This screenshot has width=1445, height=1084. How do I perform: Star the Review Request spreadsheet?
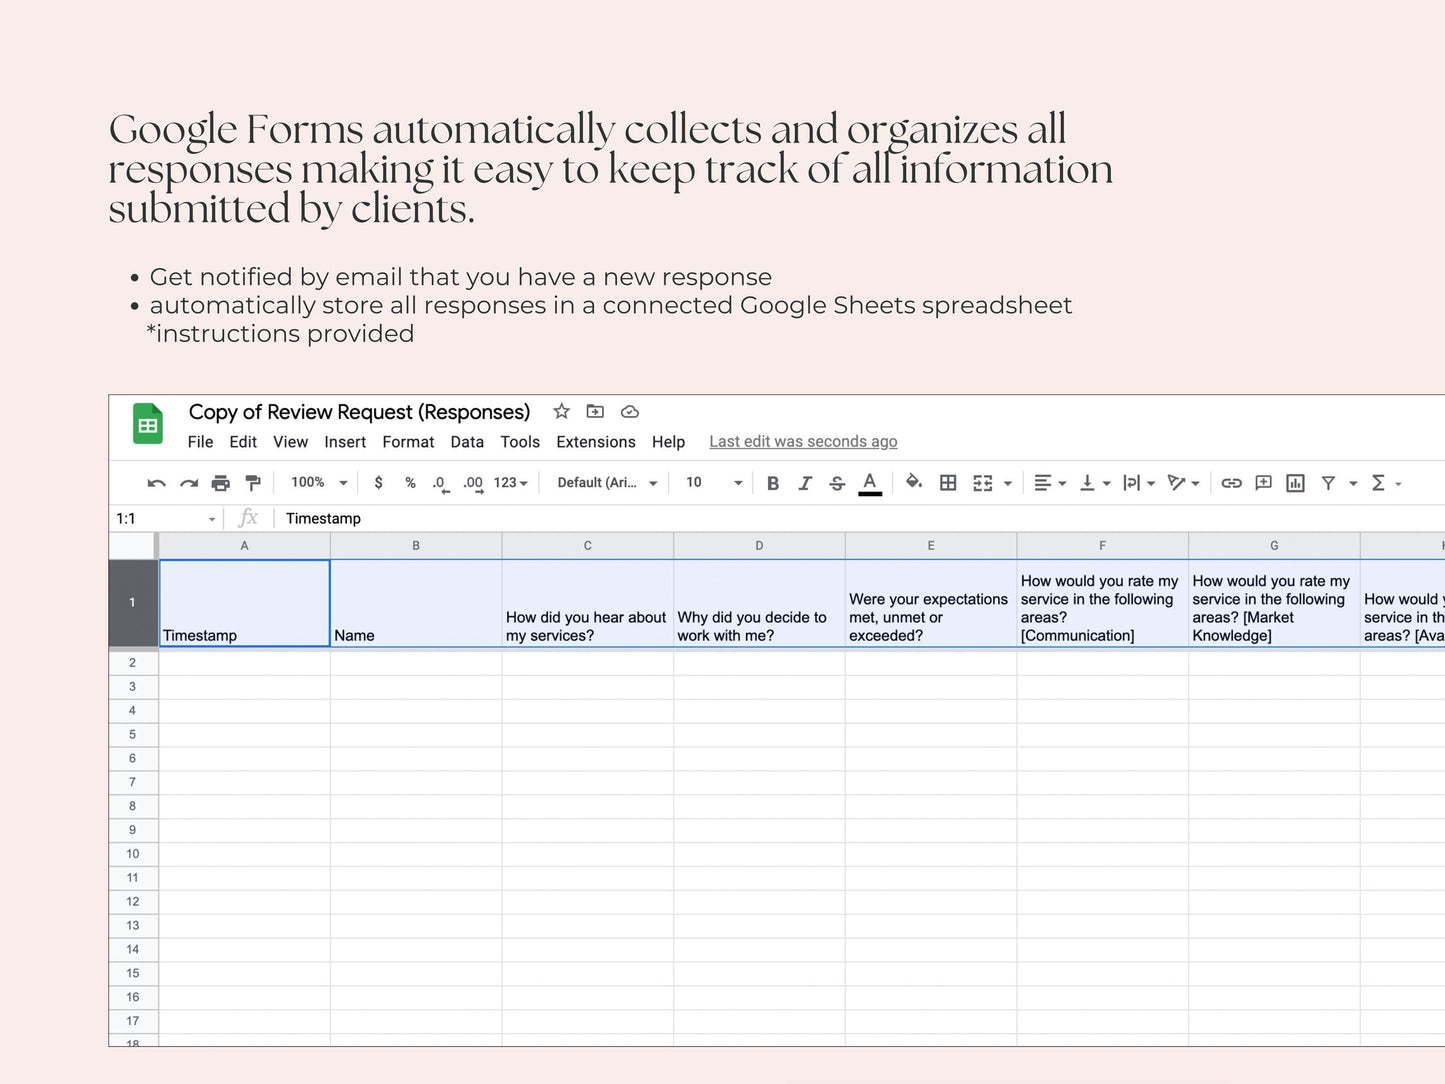pos(561,411)
